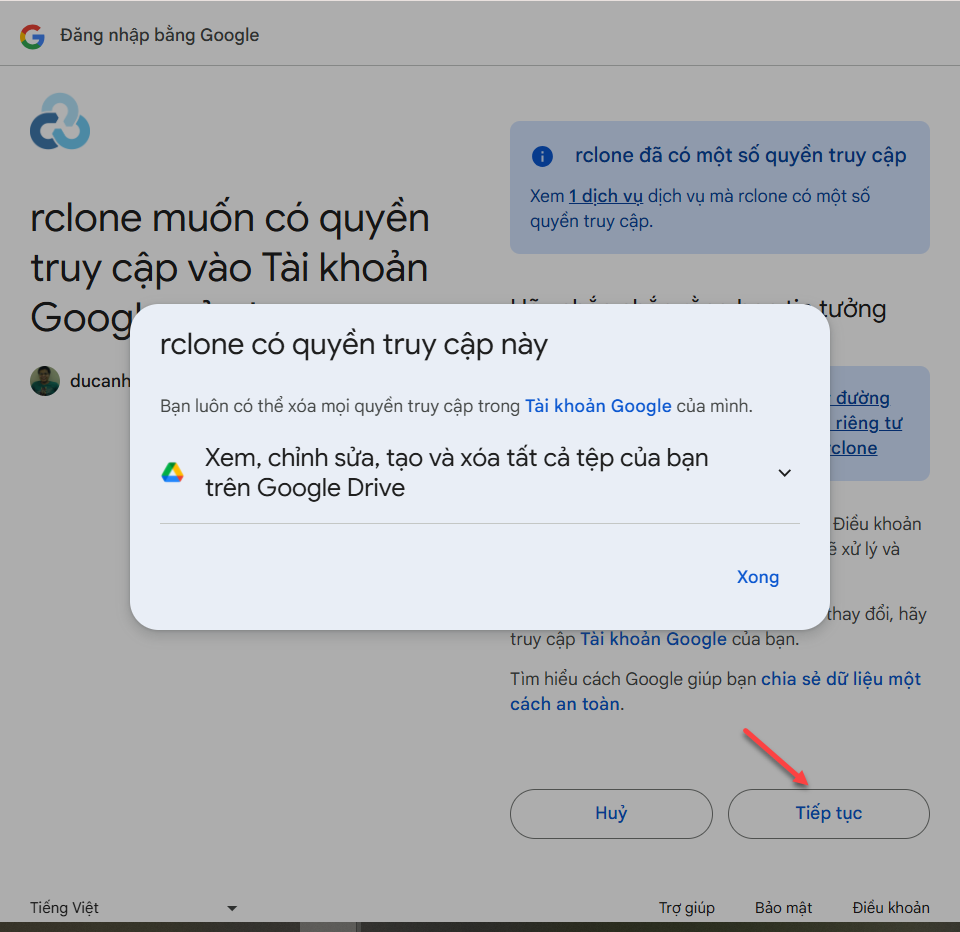Click the blue info icon beside rclone notice
The width and height of the screenshot is (960, 932).
coord(542,156)
